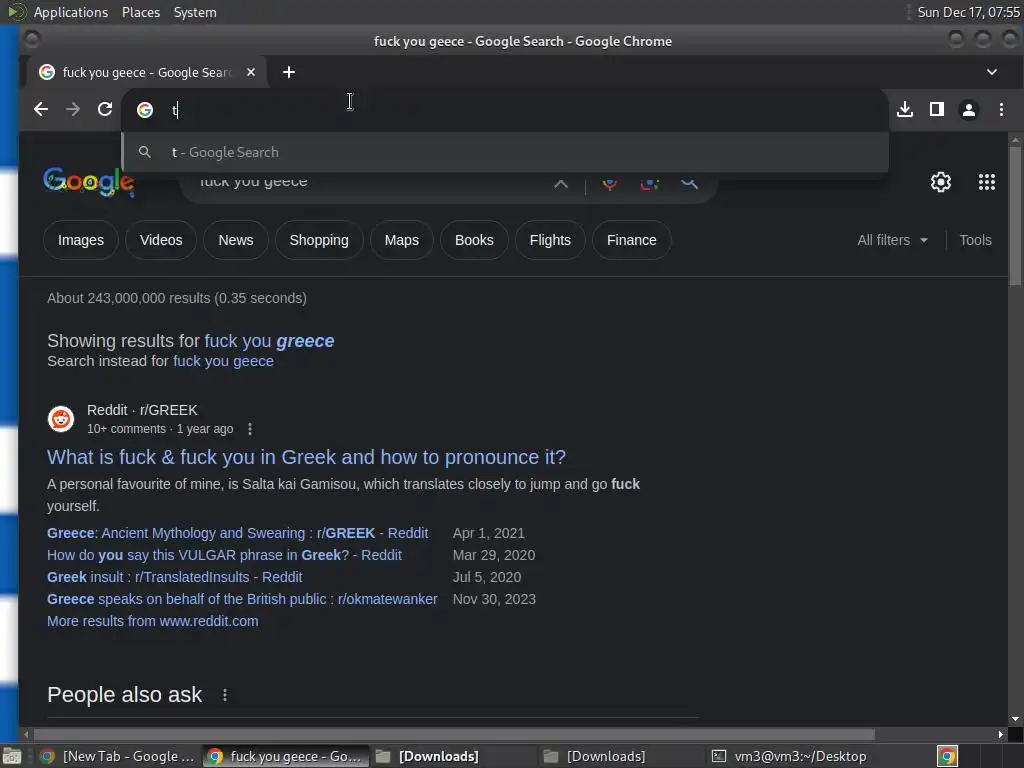
Task: Close the 'fuck you geece' tab
Action: tap(251, 72)
